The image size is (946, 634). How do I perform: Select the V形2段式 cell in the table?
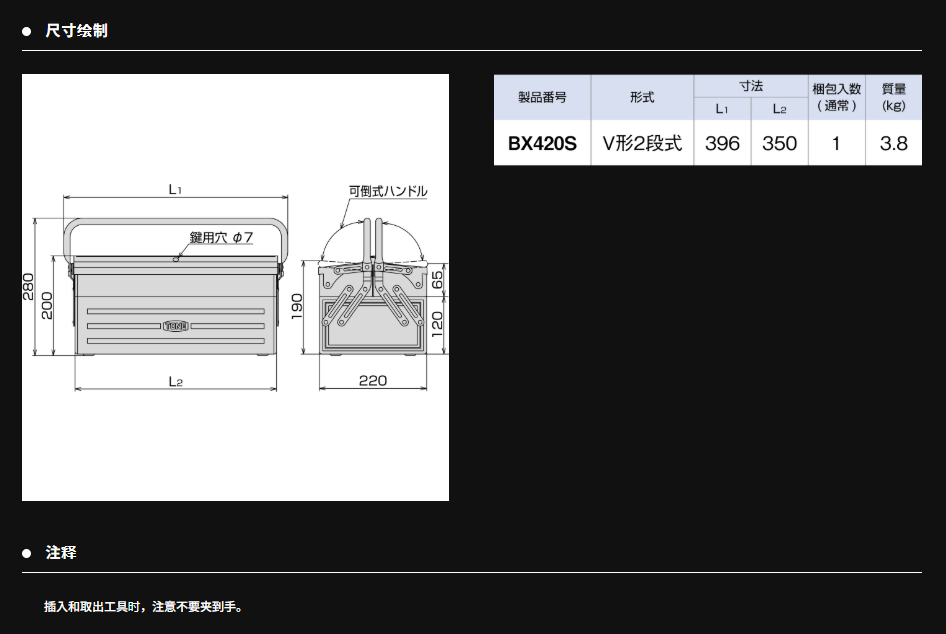[x=642, y=144]
